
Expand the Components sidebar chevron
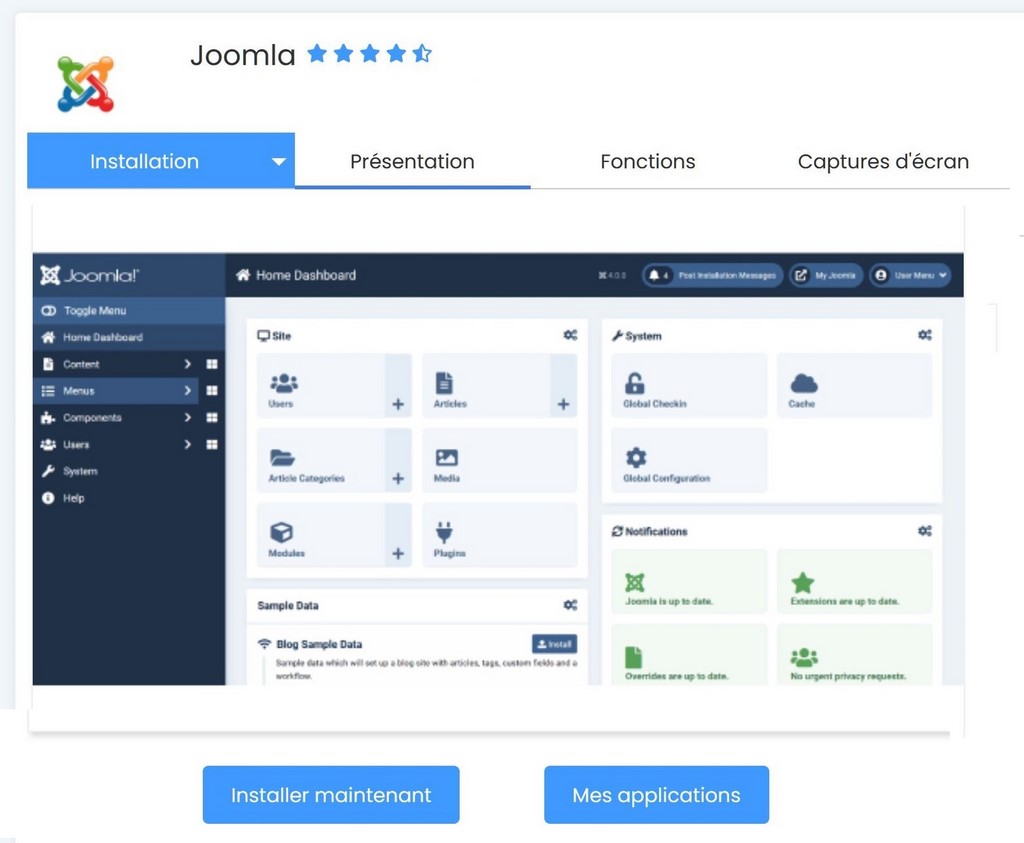187,418
